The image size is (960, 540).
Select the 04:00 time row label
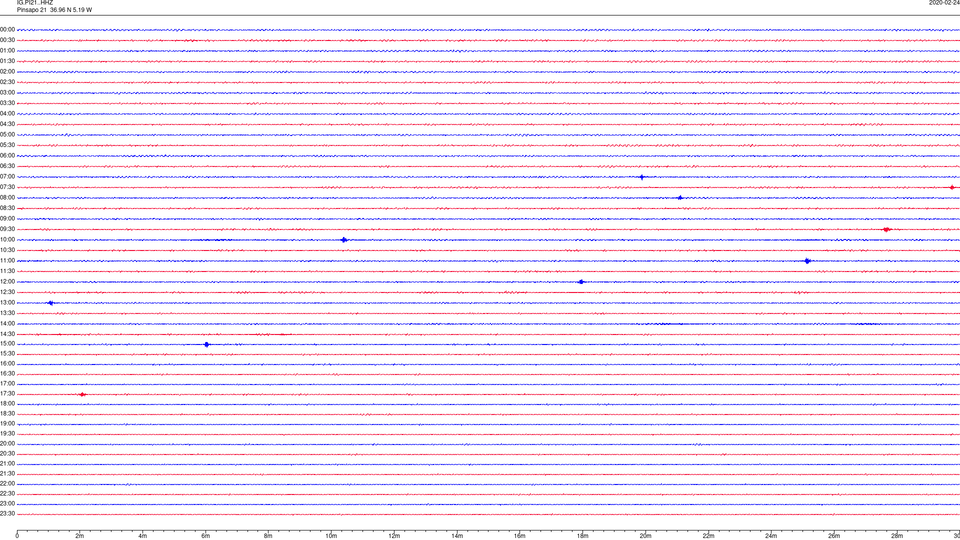click(x=7, y=114)
